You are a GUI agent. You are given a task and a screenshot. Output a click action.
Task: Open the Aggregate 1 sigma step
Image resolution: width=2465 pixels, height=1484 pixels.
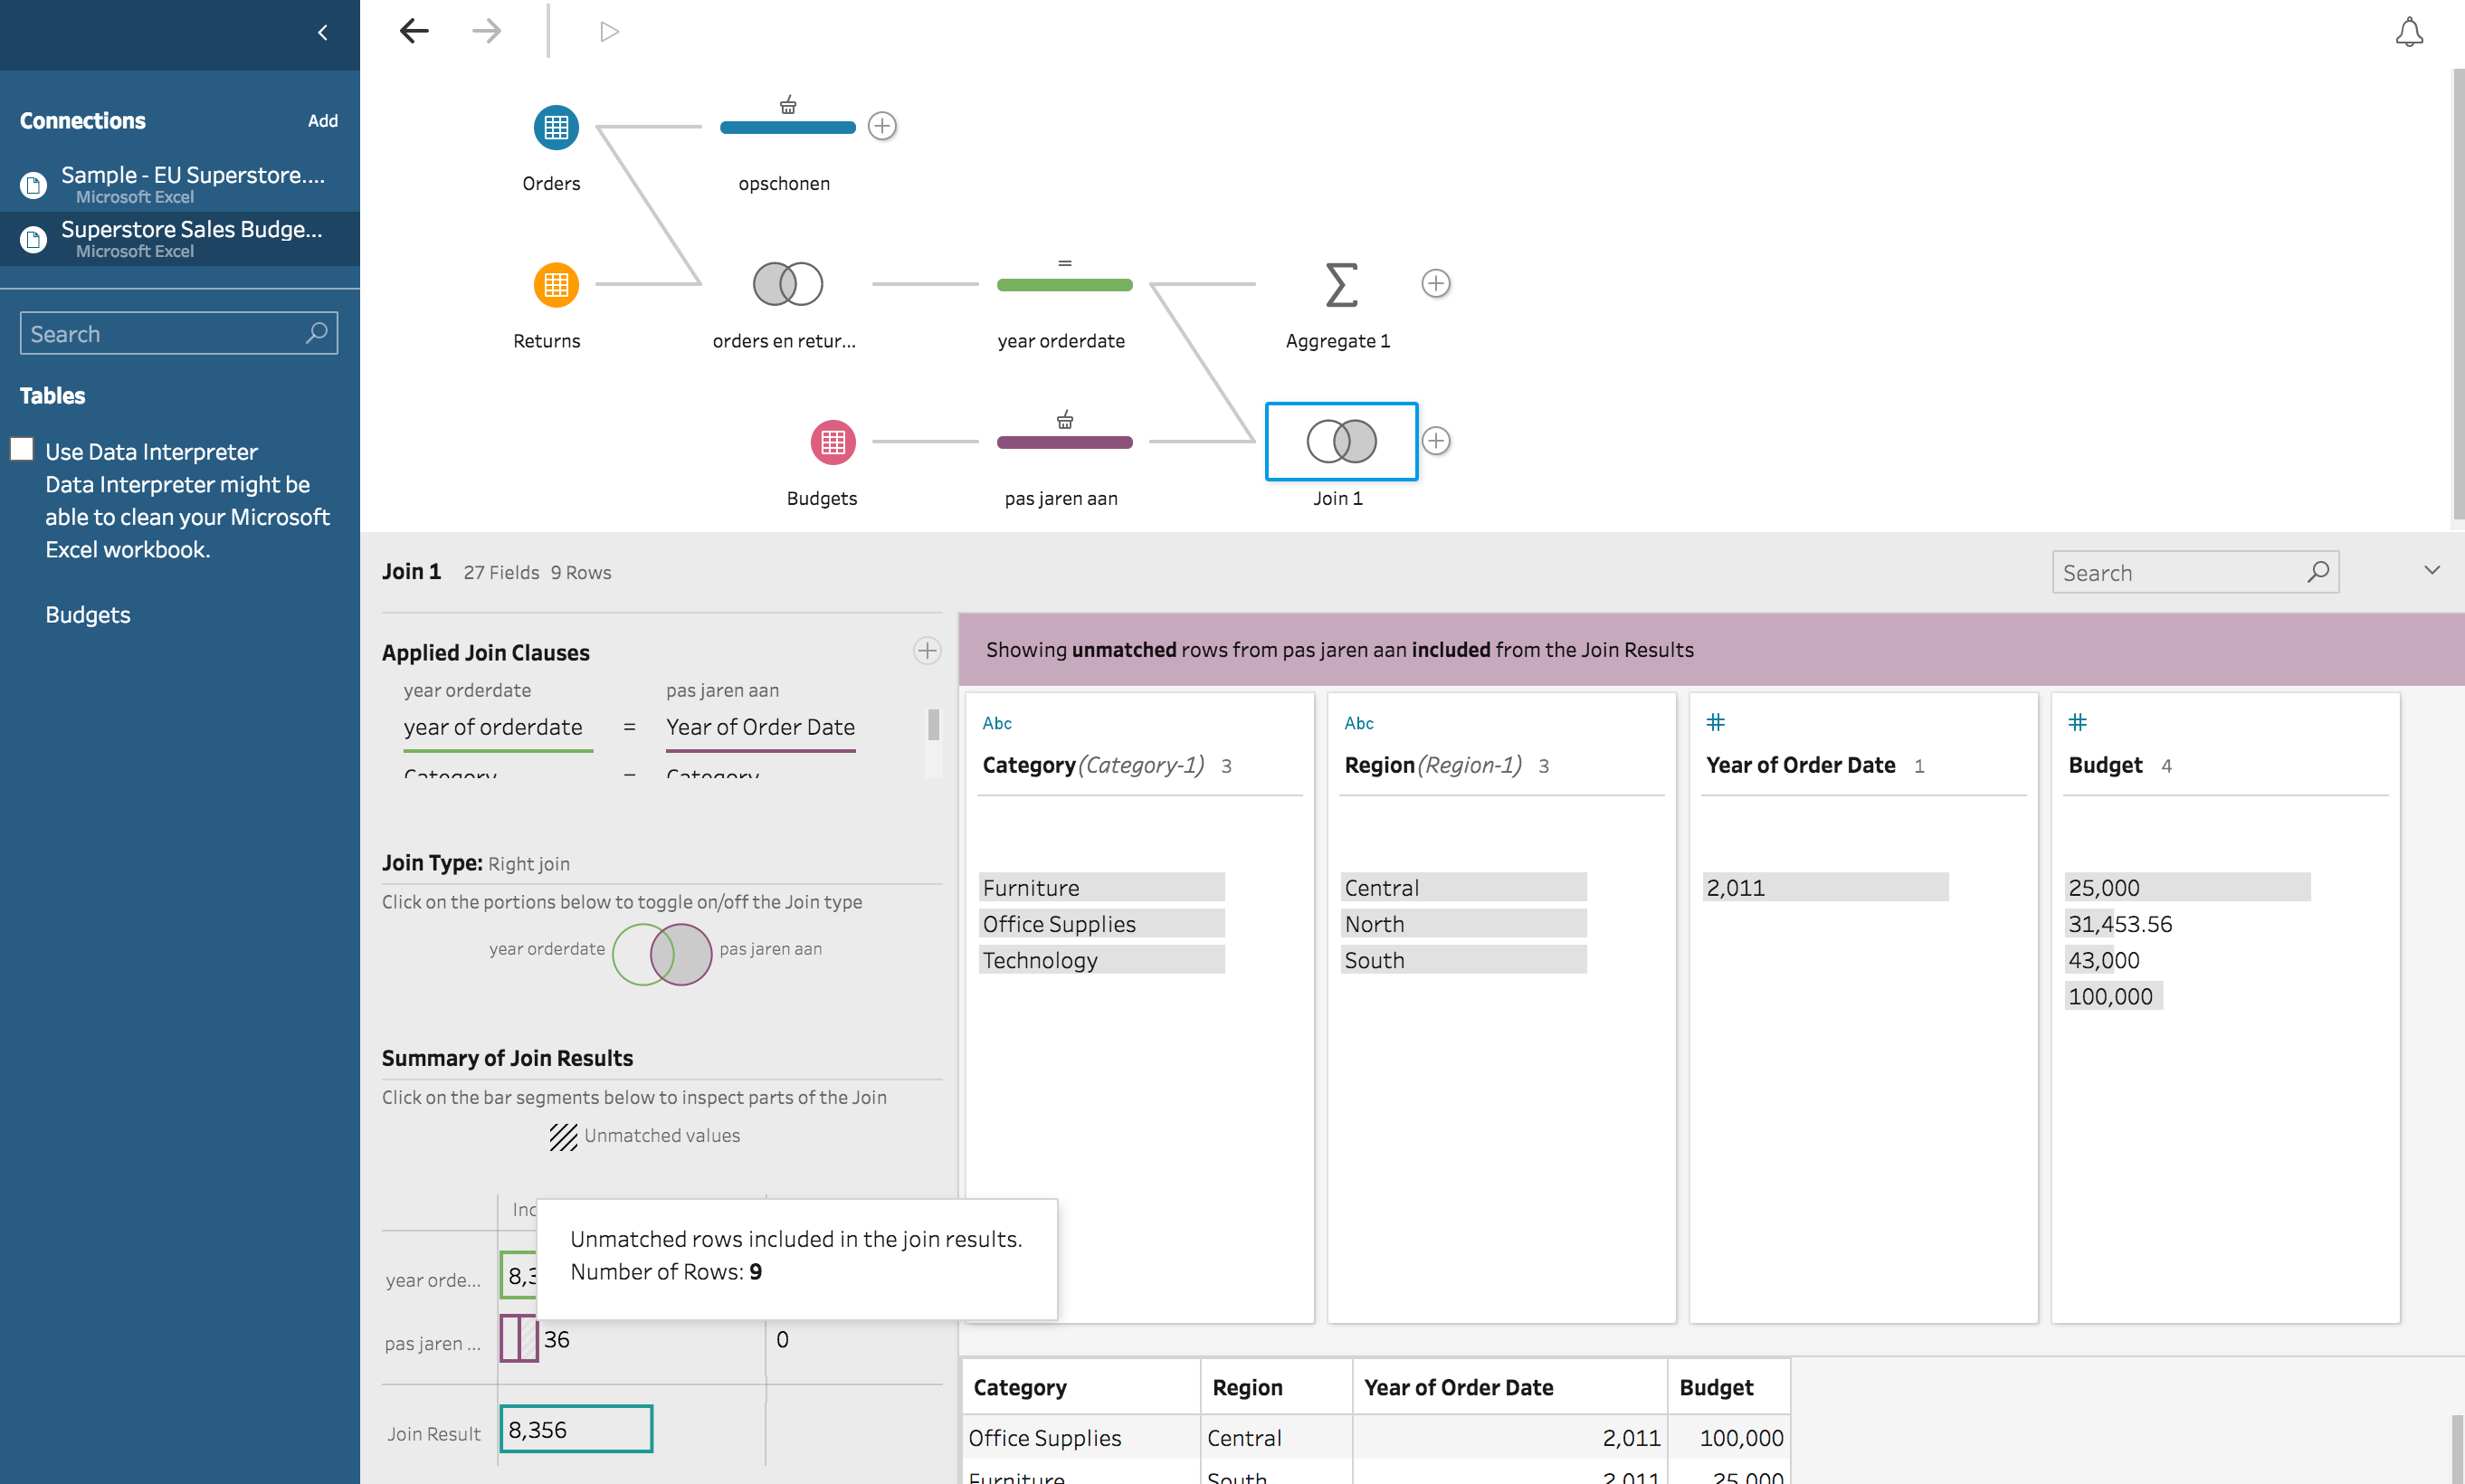1340,285
